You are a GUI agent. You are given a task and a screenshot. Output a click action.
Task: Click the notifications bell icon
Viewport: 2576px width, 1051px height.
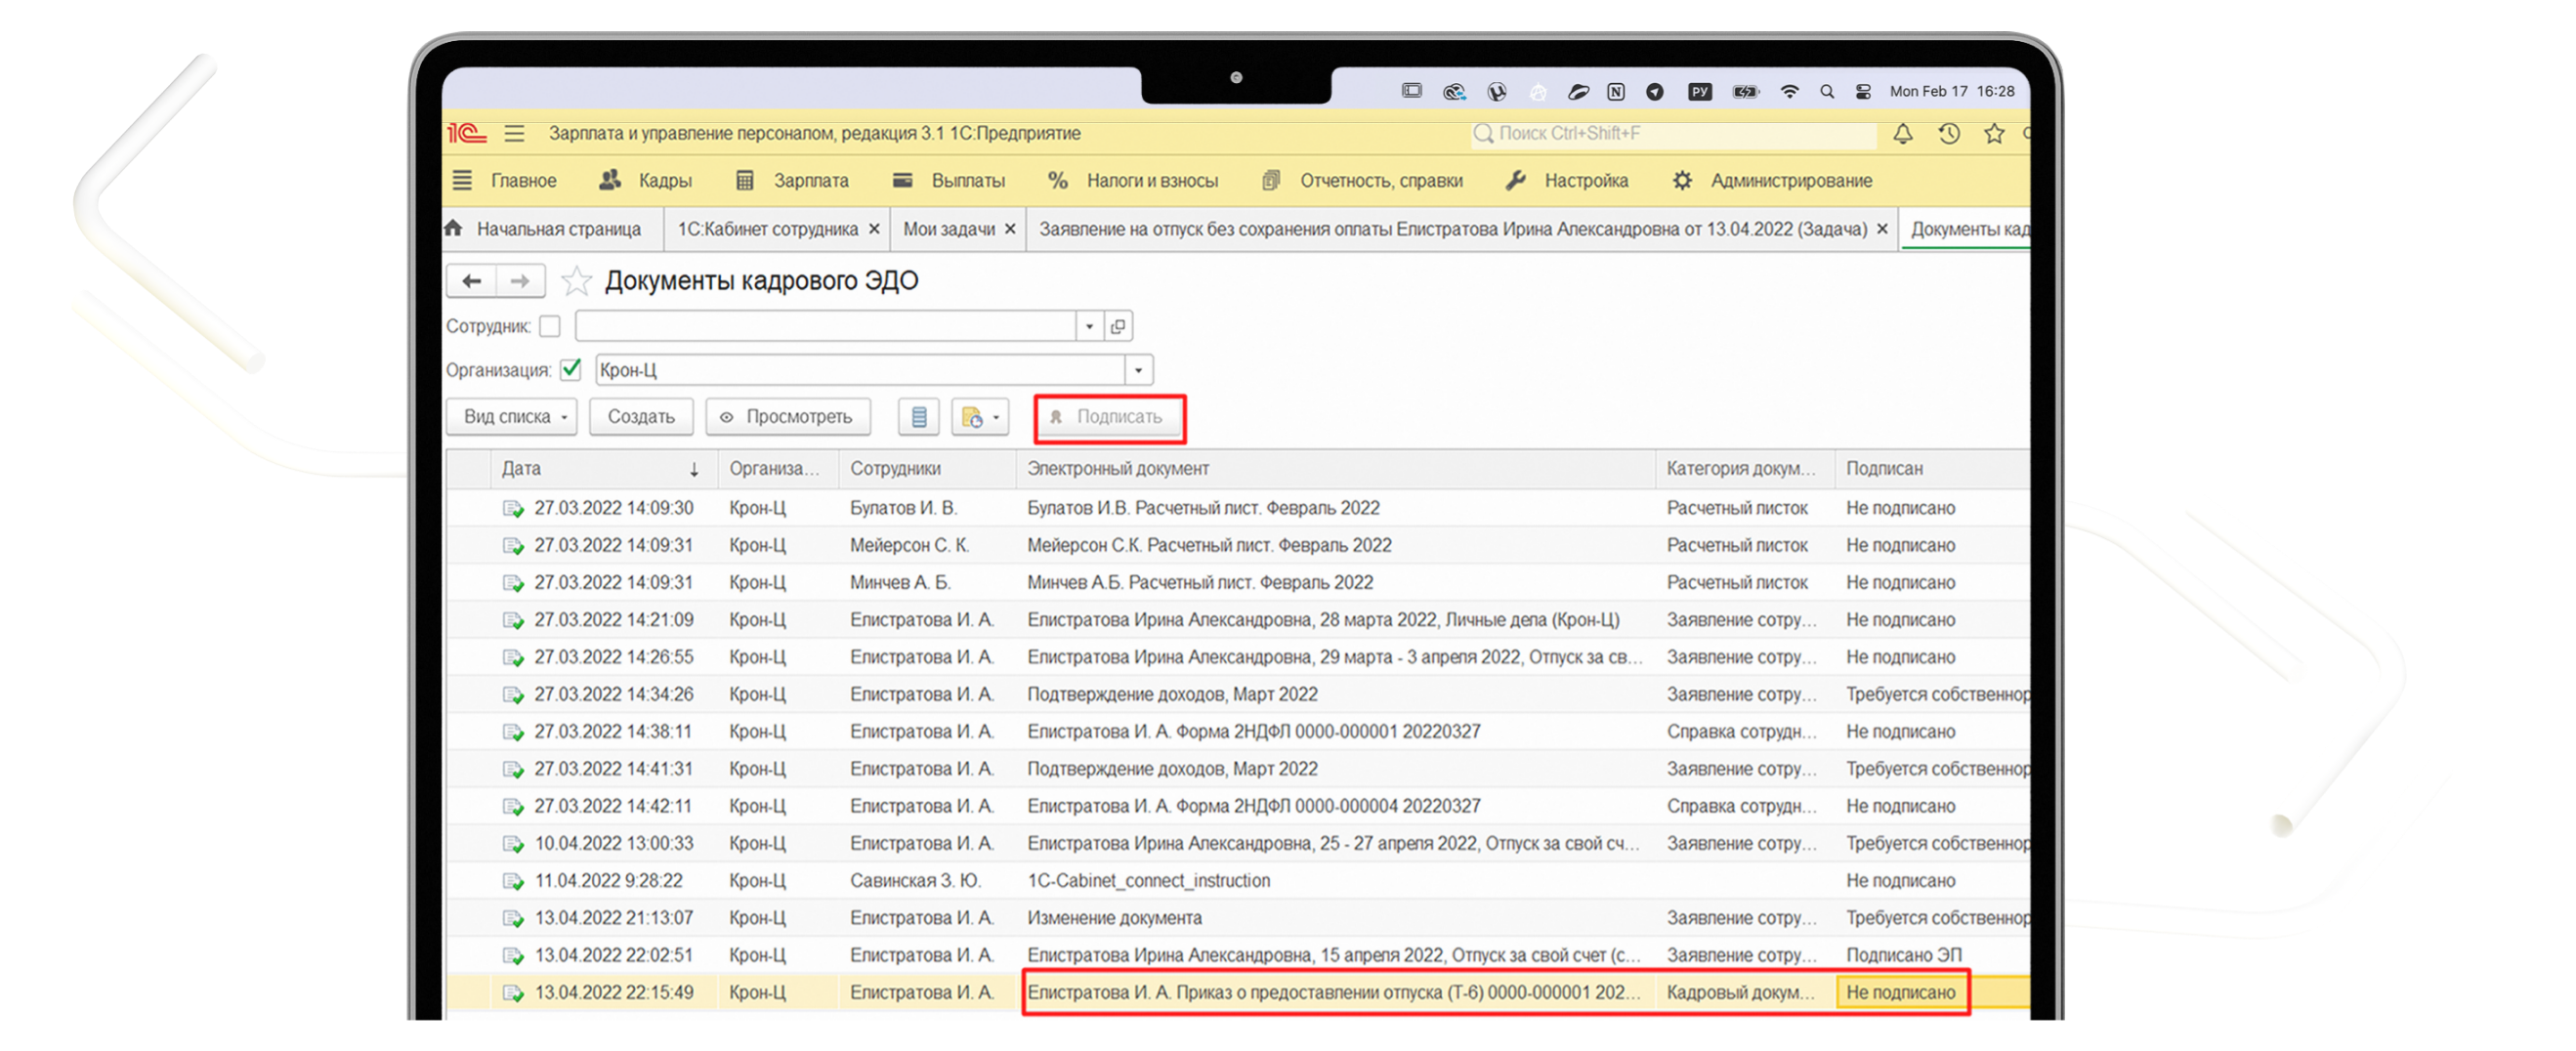point(1902,134)
